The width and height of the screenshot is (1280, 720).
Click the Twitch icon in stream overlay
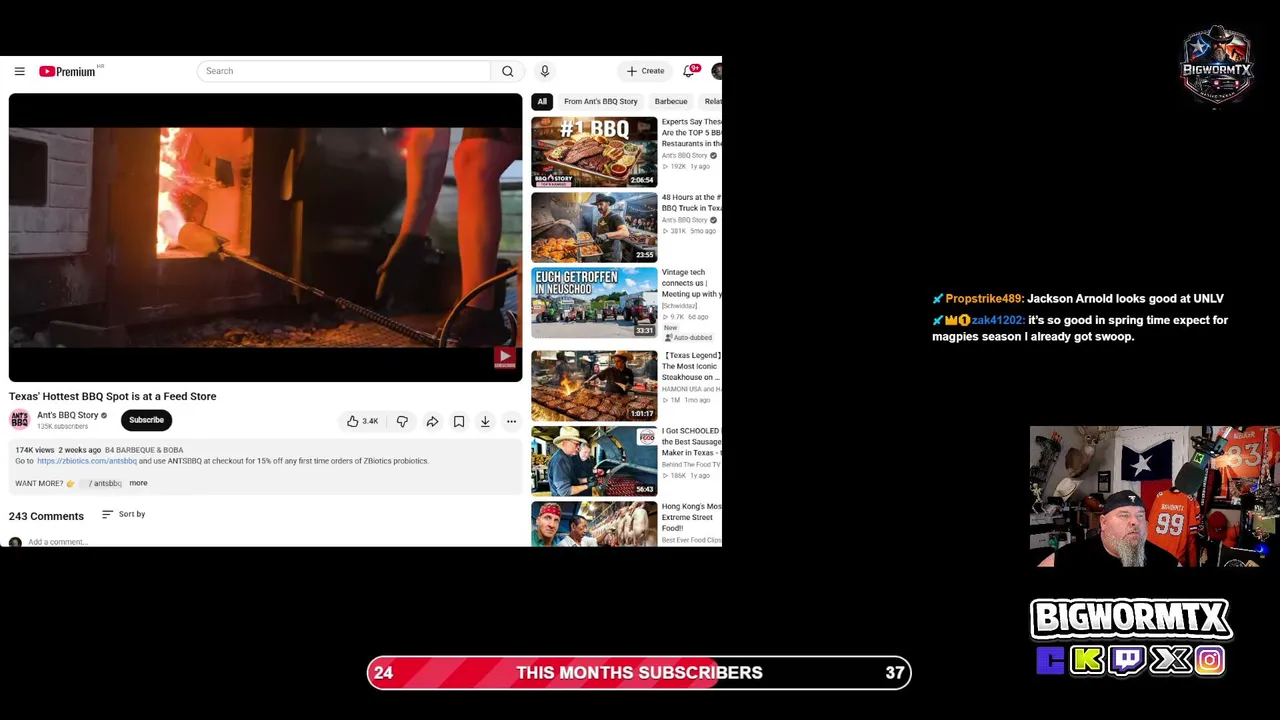click(1128, 660)
